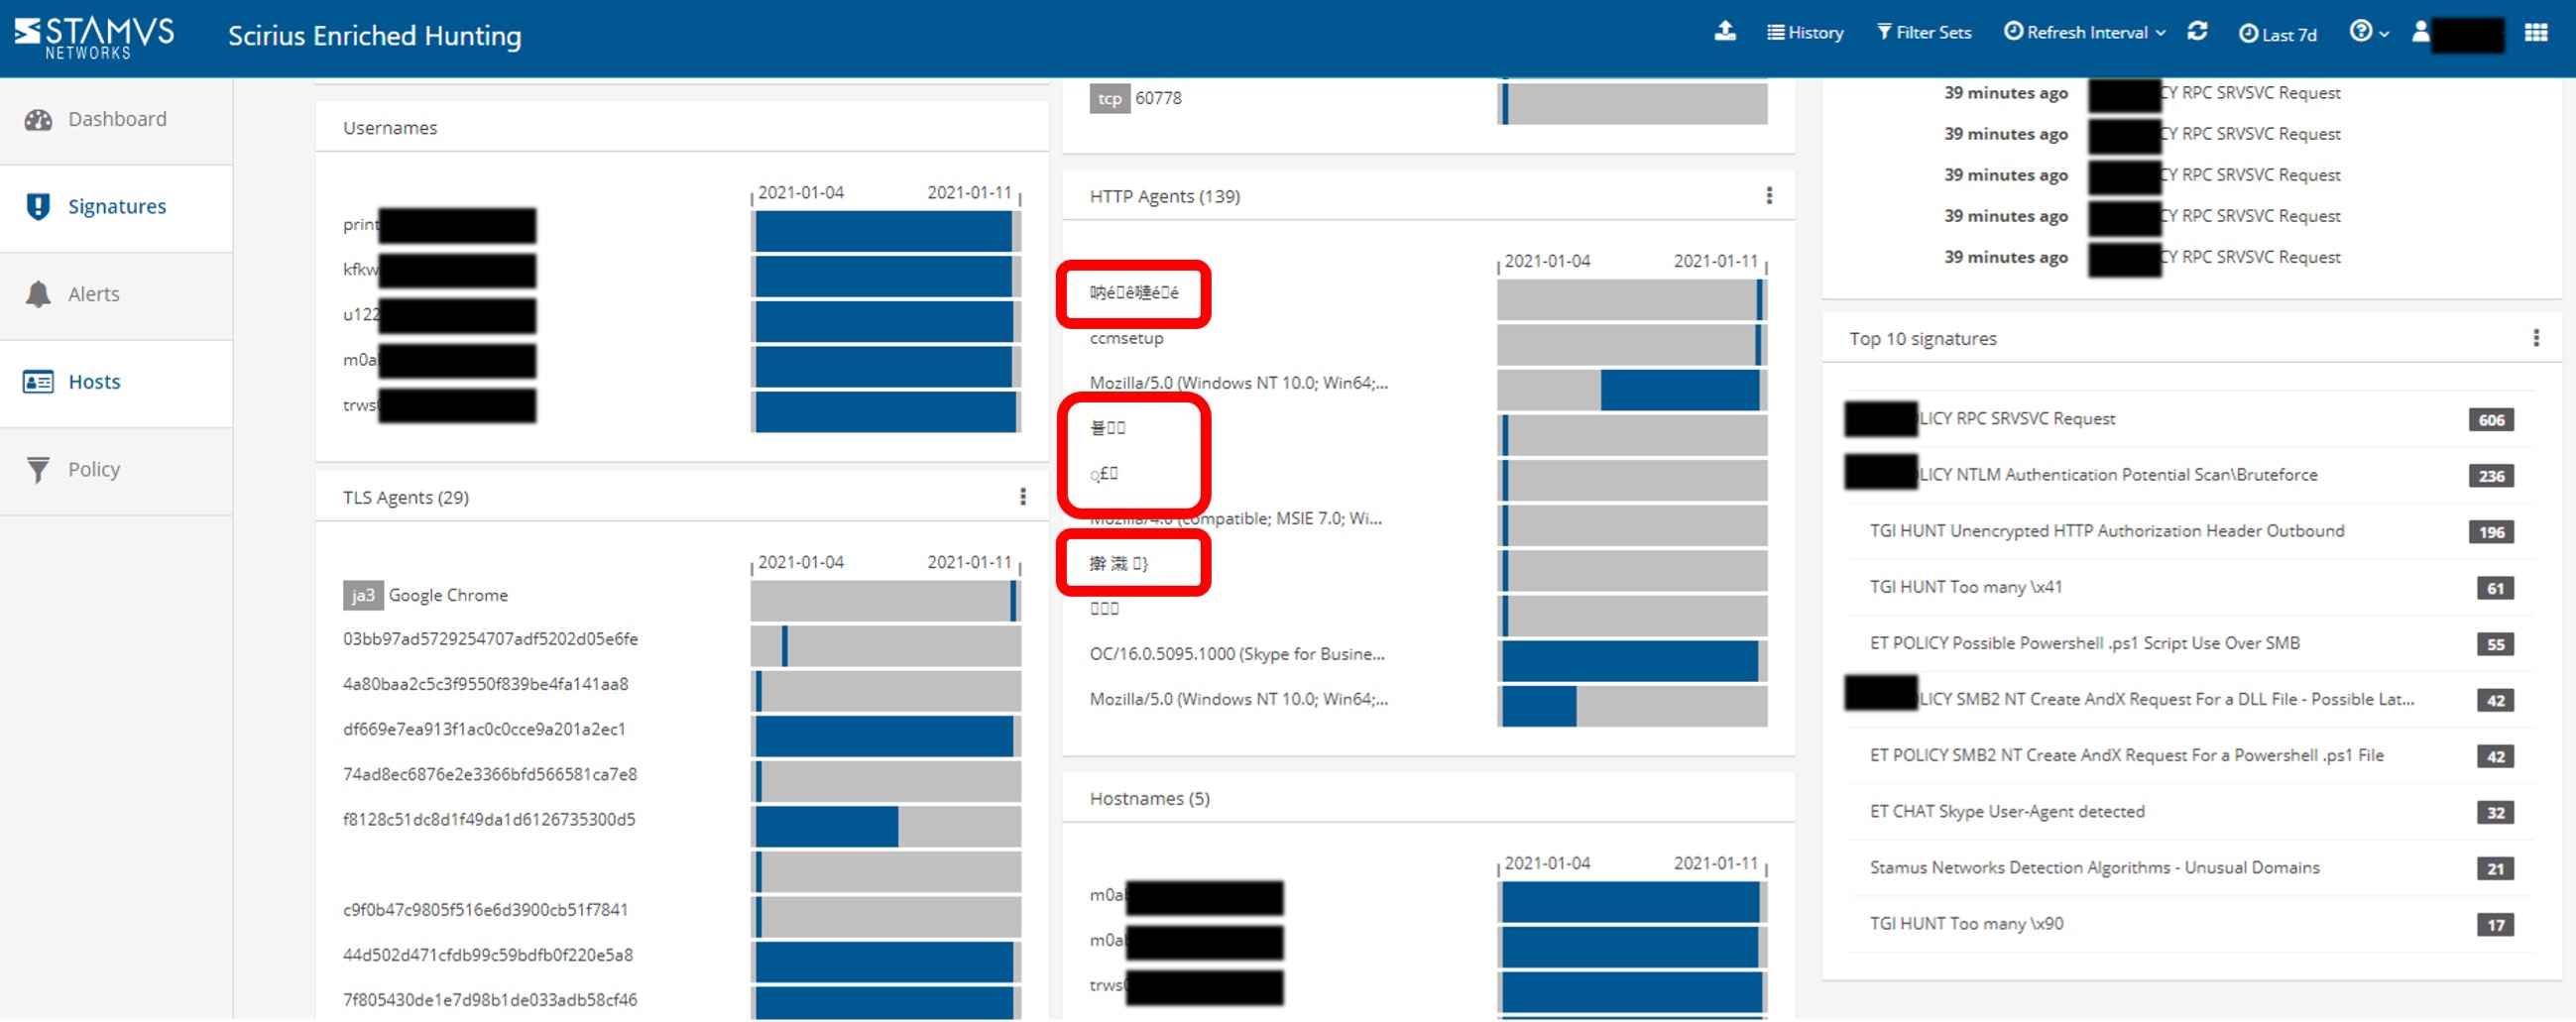2576x1022 pixels.
Task: Open the TLS Agents options menu
Action: click(1022, 497)
